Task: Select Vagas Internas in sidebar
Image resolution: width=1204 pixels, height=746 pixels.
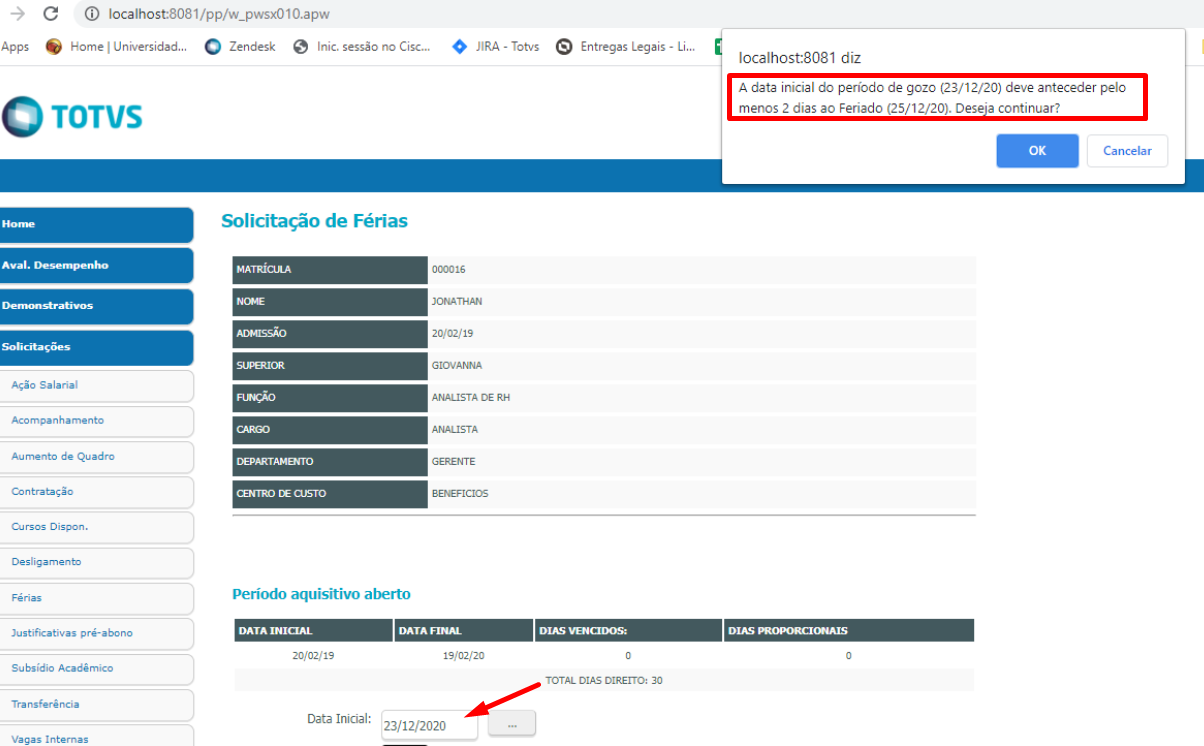Action: tap(96, 736)
